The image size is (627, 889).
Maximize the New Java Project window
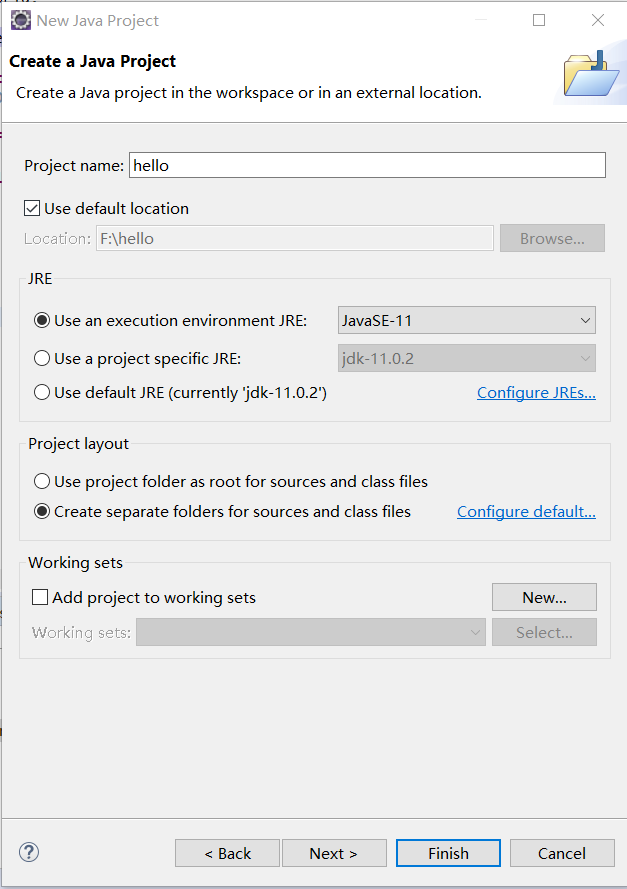coord(539,20)
